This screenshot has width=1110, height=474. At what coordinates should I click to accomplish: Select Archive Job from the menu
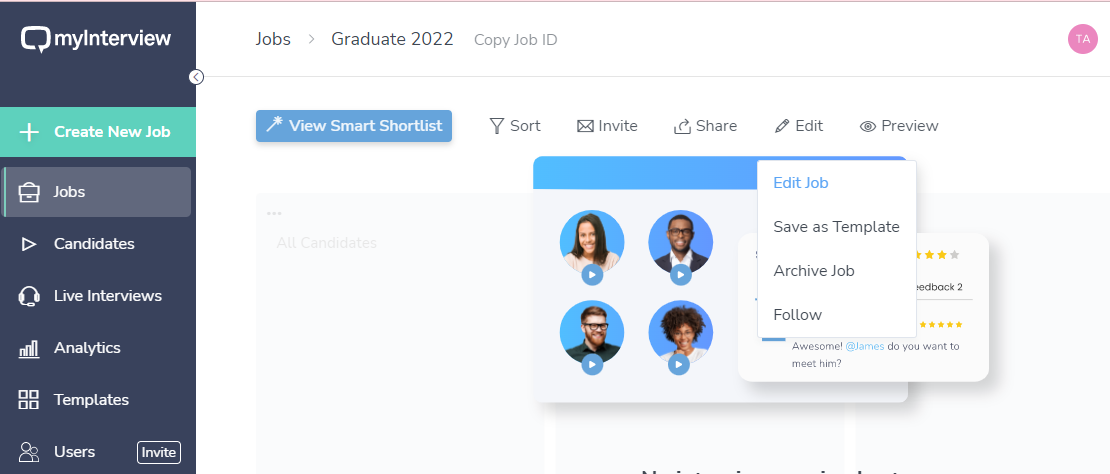click(814, 271)
